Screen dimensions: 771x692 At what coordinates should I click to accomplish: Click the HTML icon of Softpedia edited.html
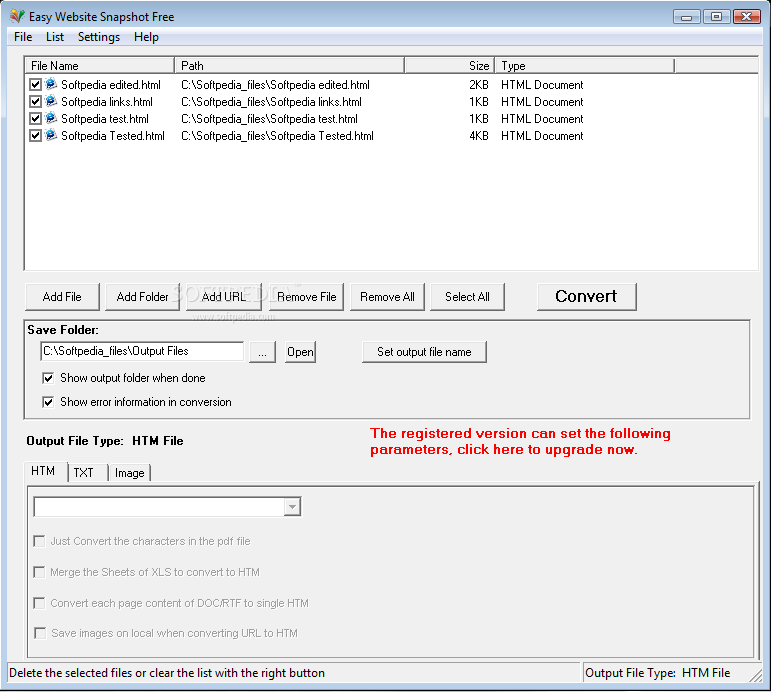click(51, 85)
